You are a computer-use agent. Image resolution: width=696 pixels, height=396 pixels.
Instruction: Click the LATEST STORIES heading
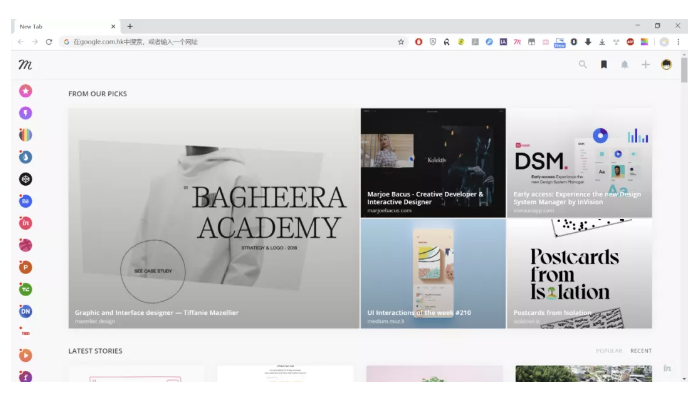click(x=95, y=351)
